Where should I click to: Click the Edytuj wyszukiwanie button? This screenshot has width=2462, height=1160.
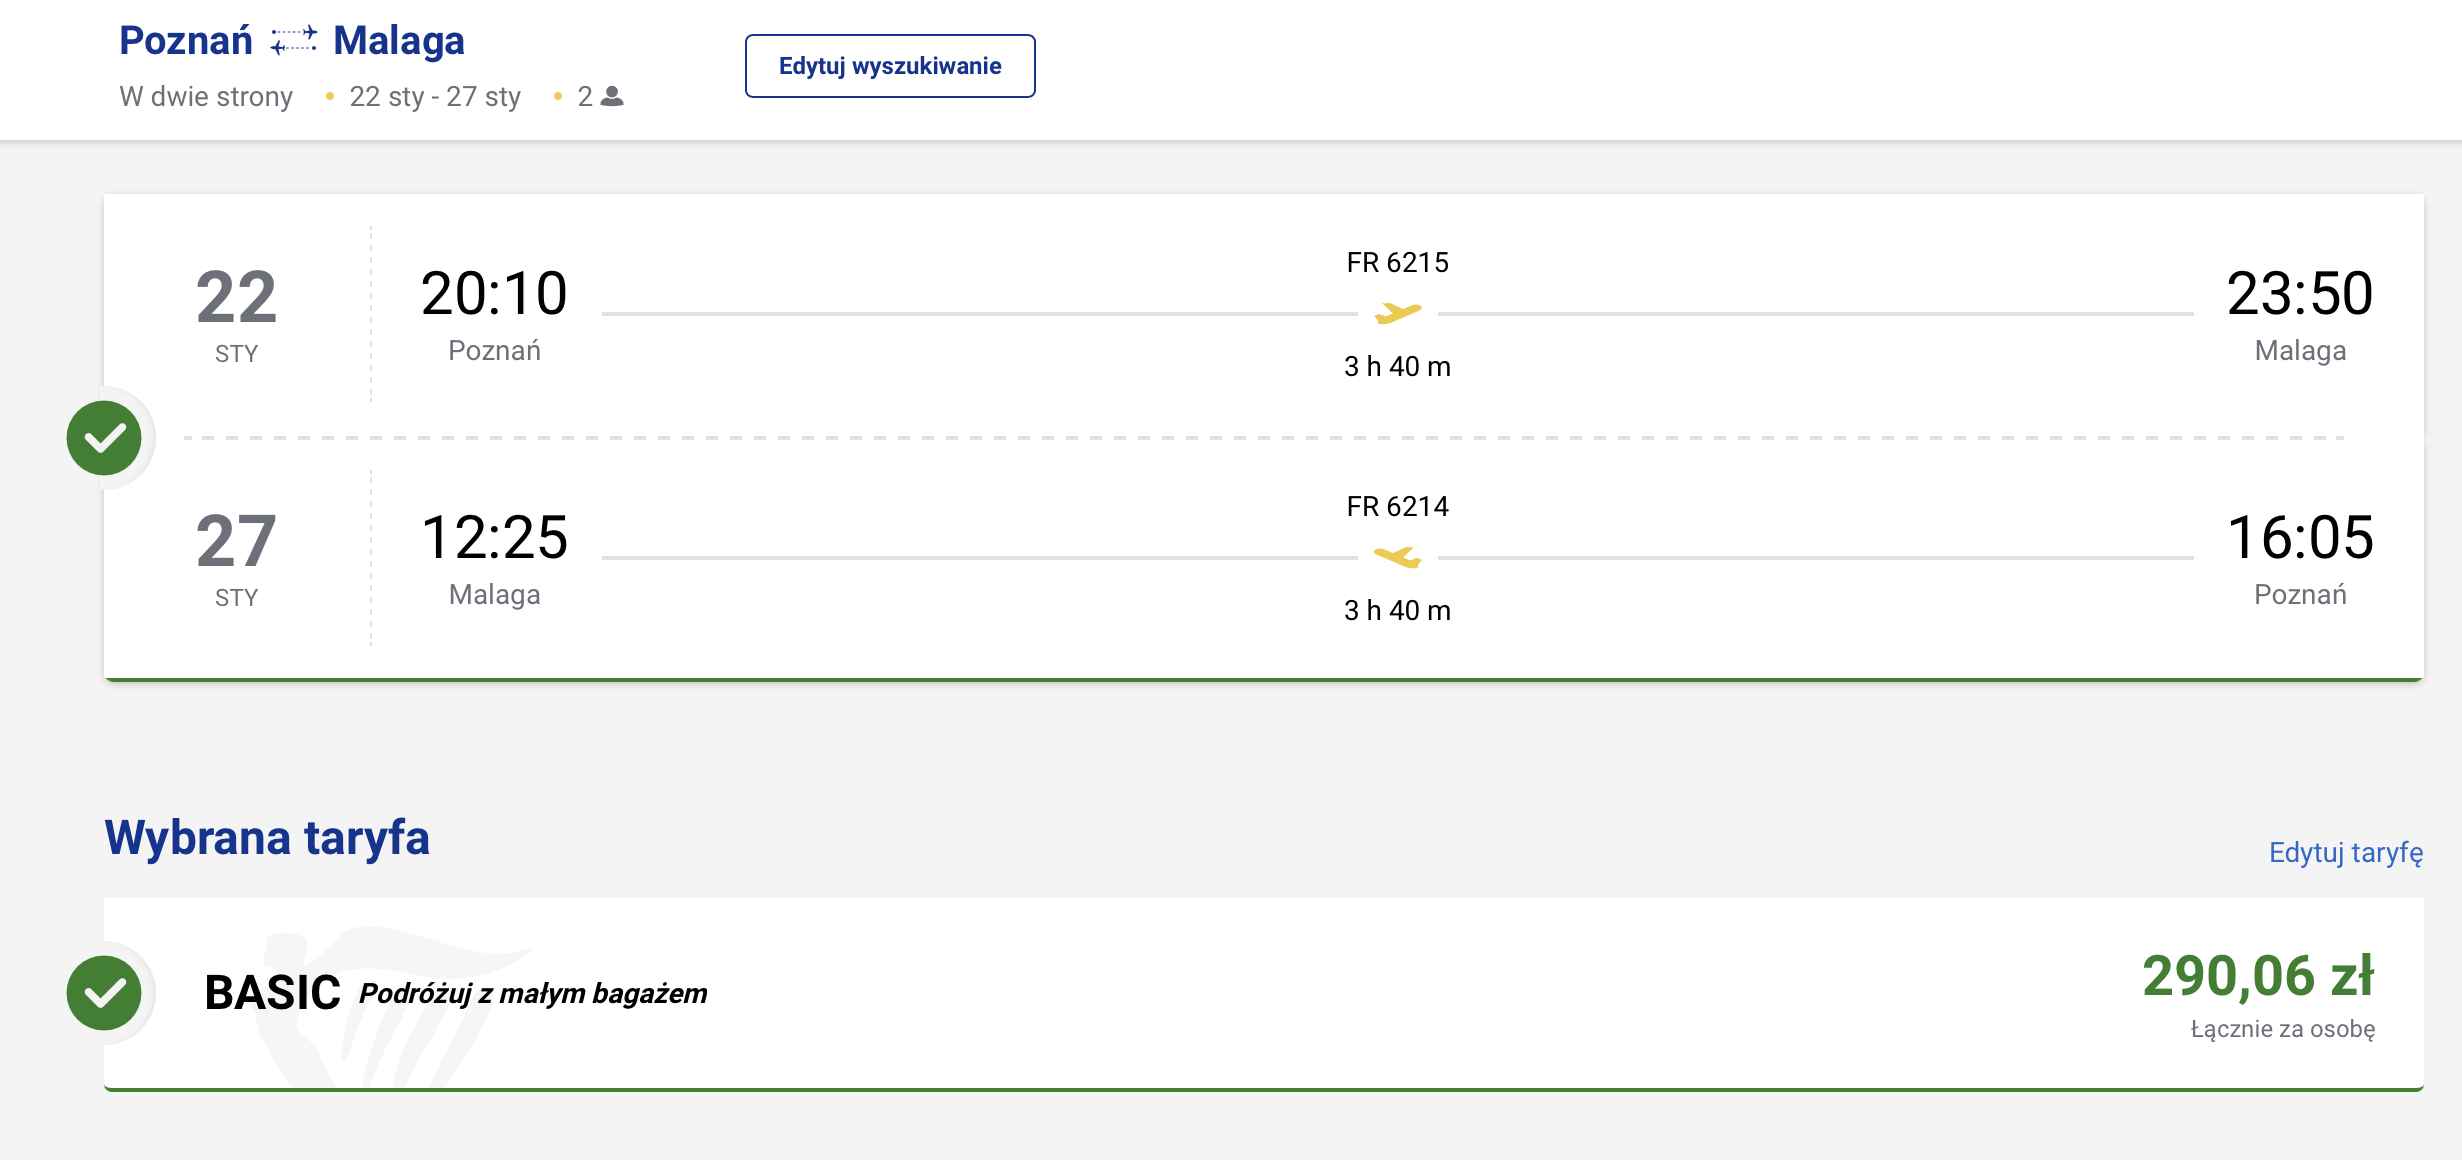point(890,66)
